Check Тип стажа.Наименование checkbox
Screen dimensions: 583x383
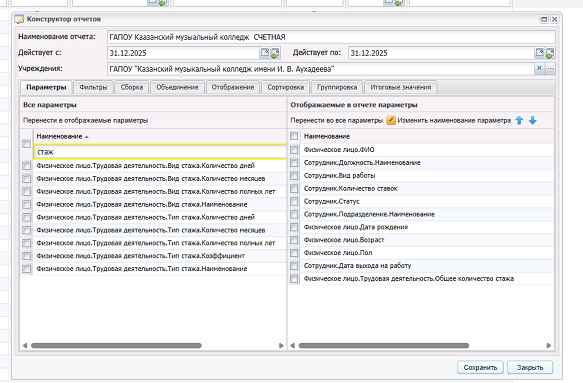click(x=26, y=269)
